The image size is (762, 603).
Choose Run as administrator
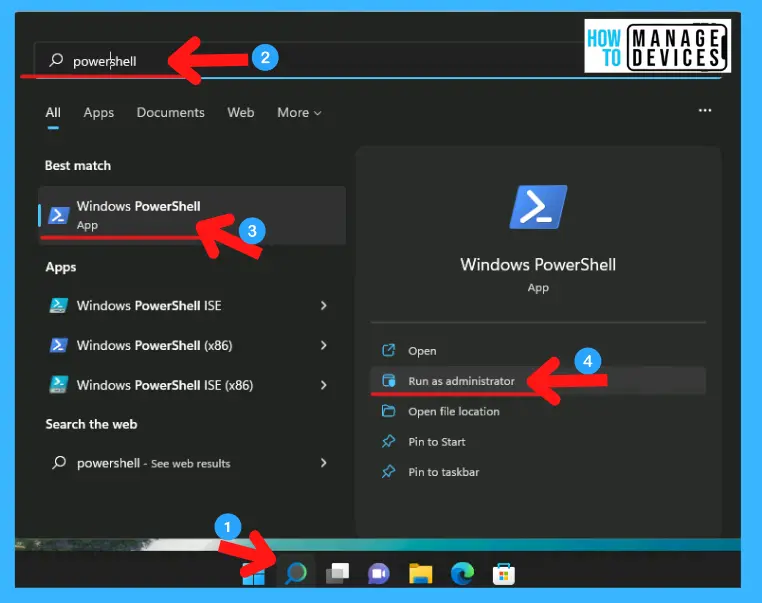click(538, 380)
